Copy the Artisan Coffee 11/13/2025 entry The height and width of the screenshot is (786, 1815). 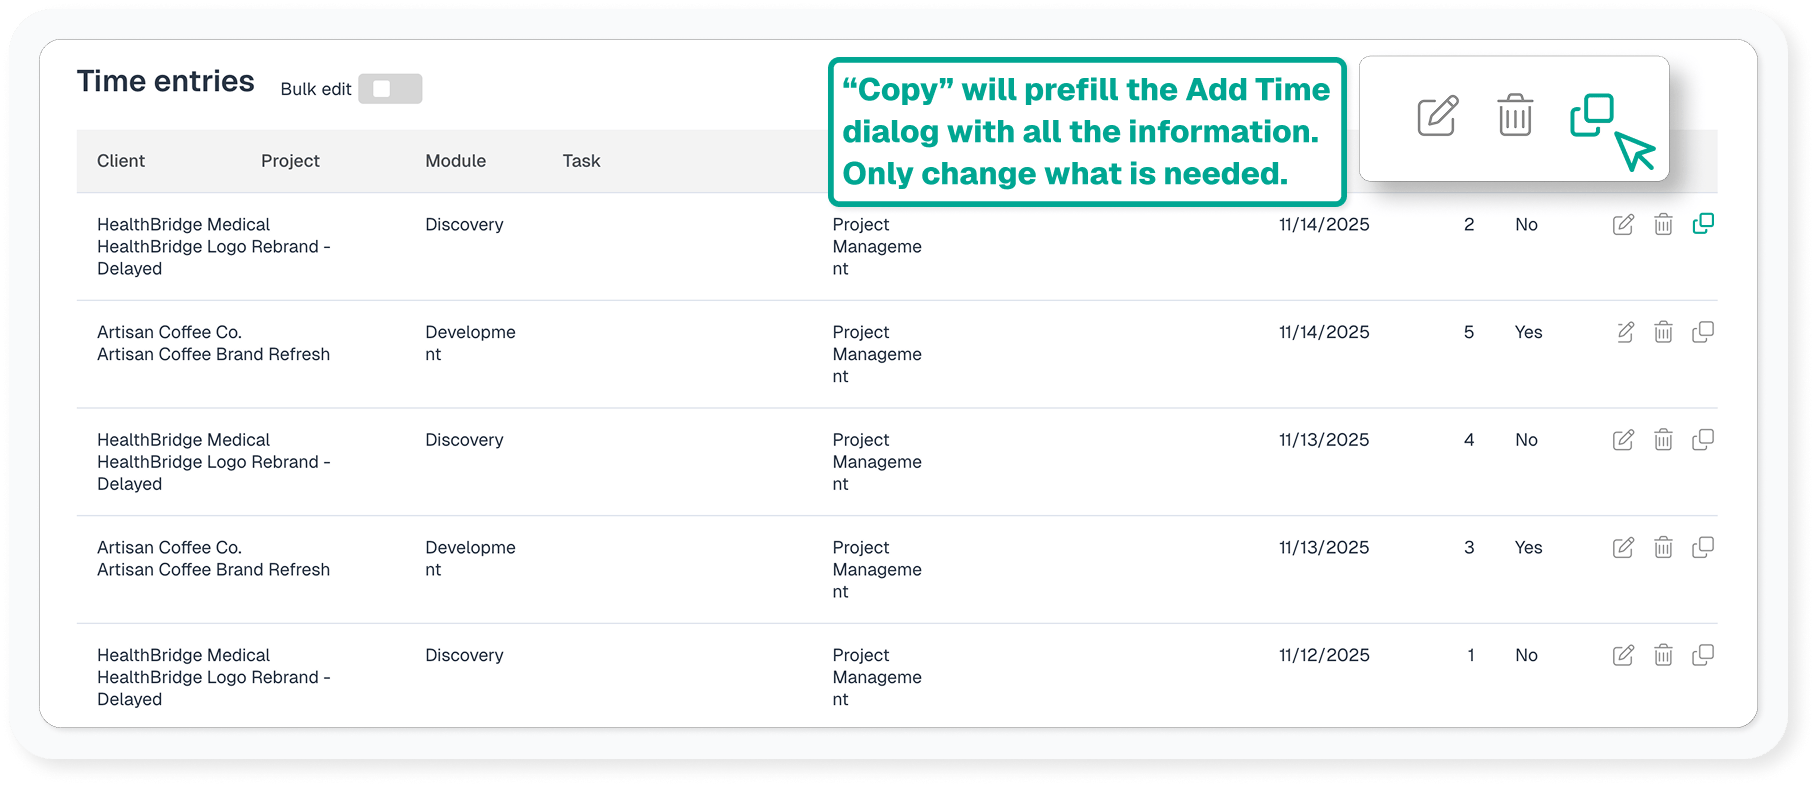click(1703, 548)
